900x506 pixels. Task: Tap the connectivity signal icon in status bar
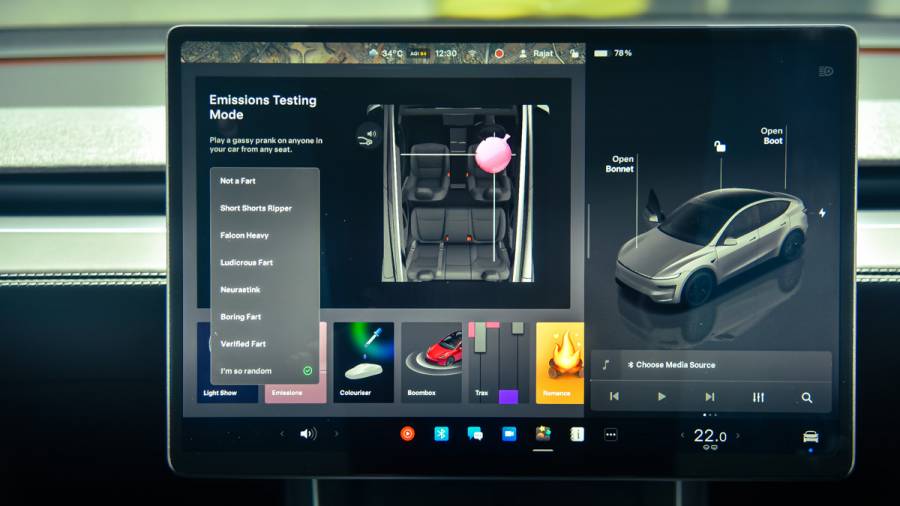(472, 53)
